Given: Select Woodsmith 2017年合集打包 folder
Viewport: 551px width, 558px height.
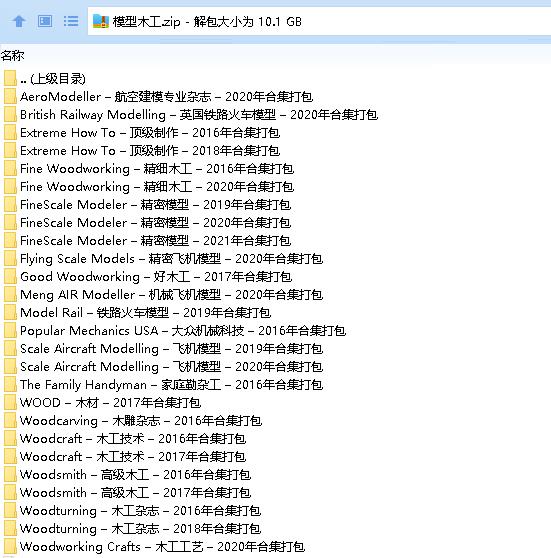Looking at the screenshot, I should pos(135,493).
